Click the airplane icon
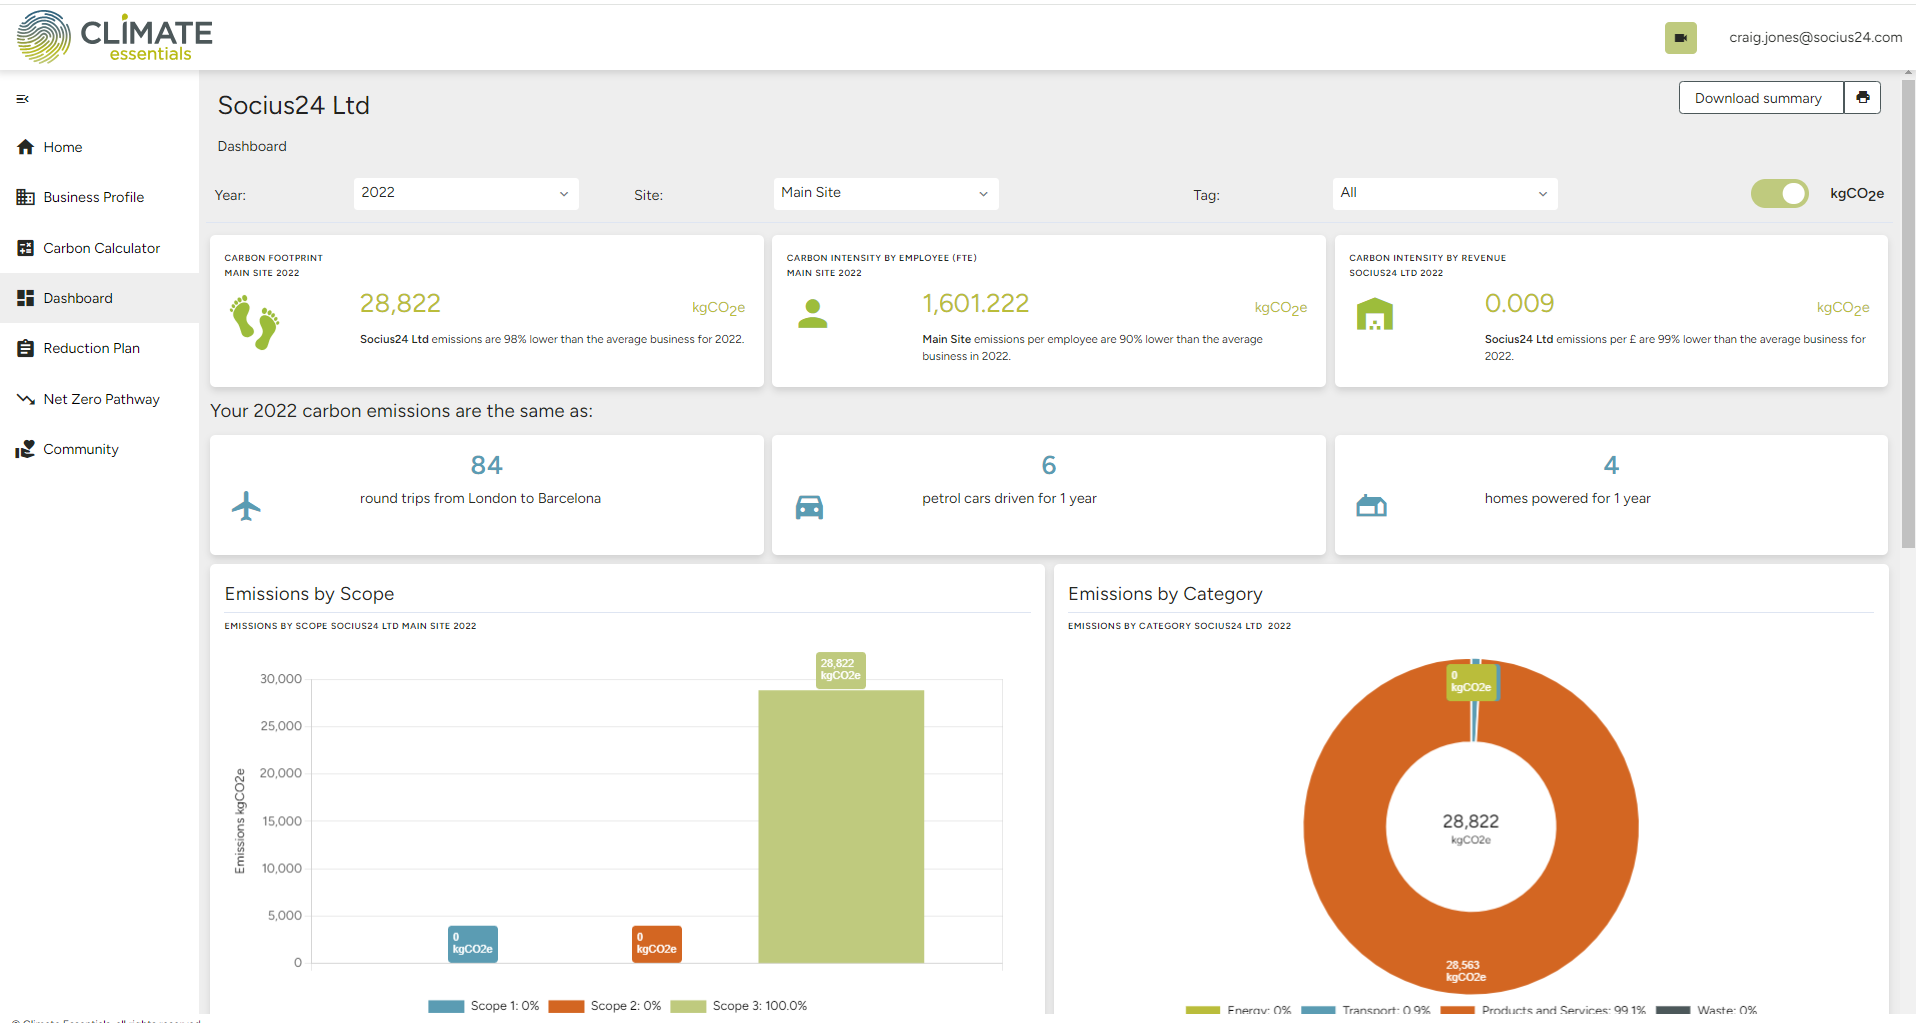This screenshot has height=1023, width=1916. 246,506
